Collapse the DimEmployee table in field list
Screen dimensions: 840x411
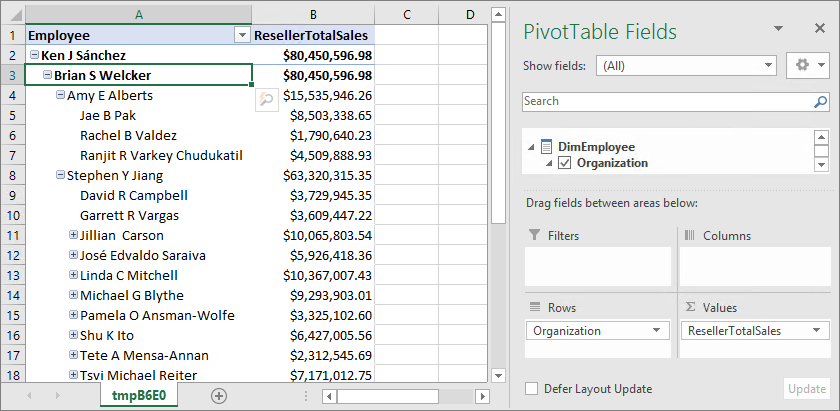point(530,147)
